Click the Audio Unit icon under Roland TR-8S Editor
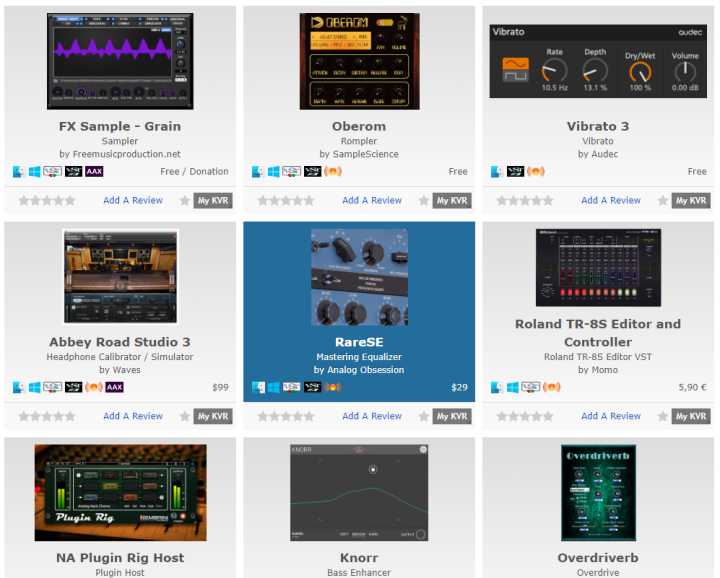The image size is (720, 578). coord(551,387)
